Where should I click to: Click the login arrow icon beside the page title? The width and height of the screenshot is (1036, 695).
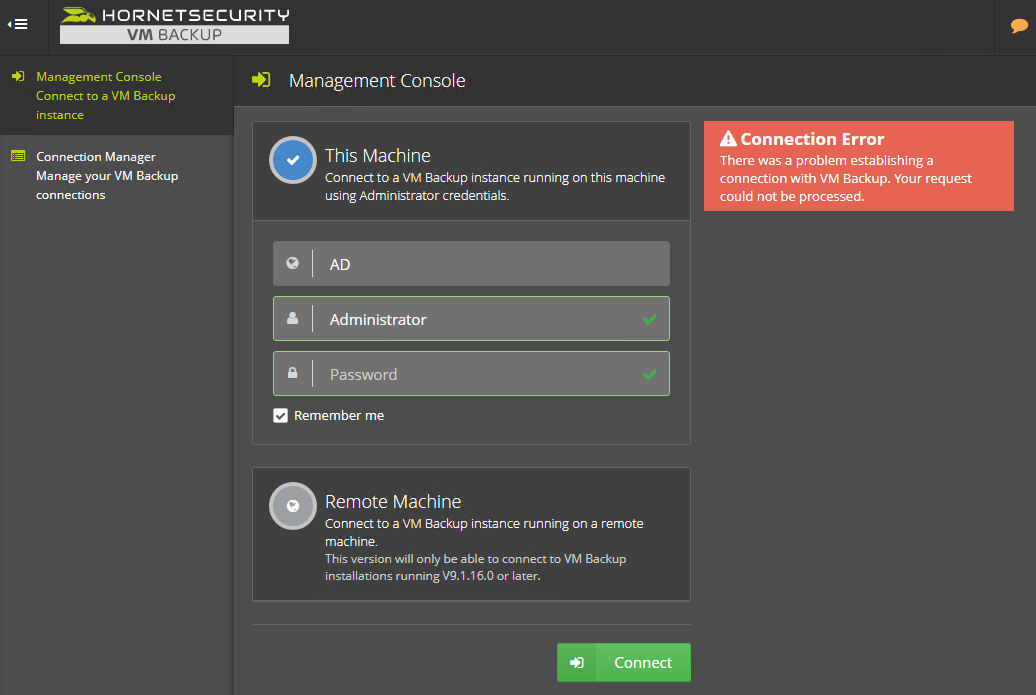pos(261,80)
